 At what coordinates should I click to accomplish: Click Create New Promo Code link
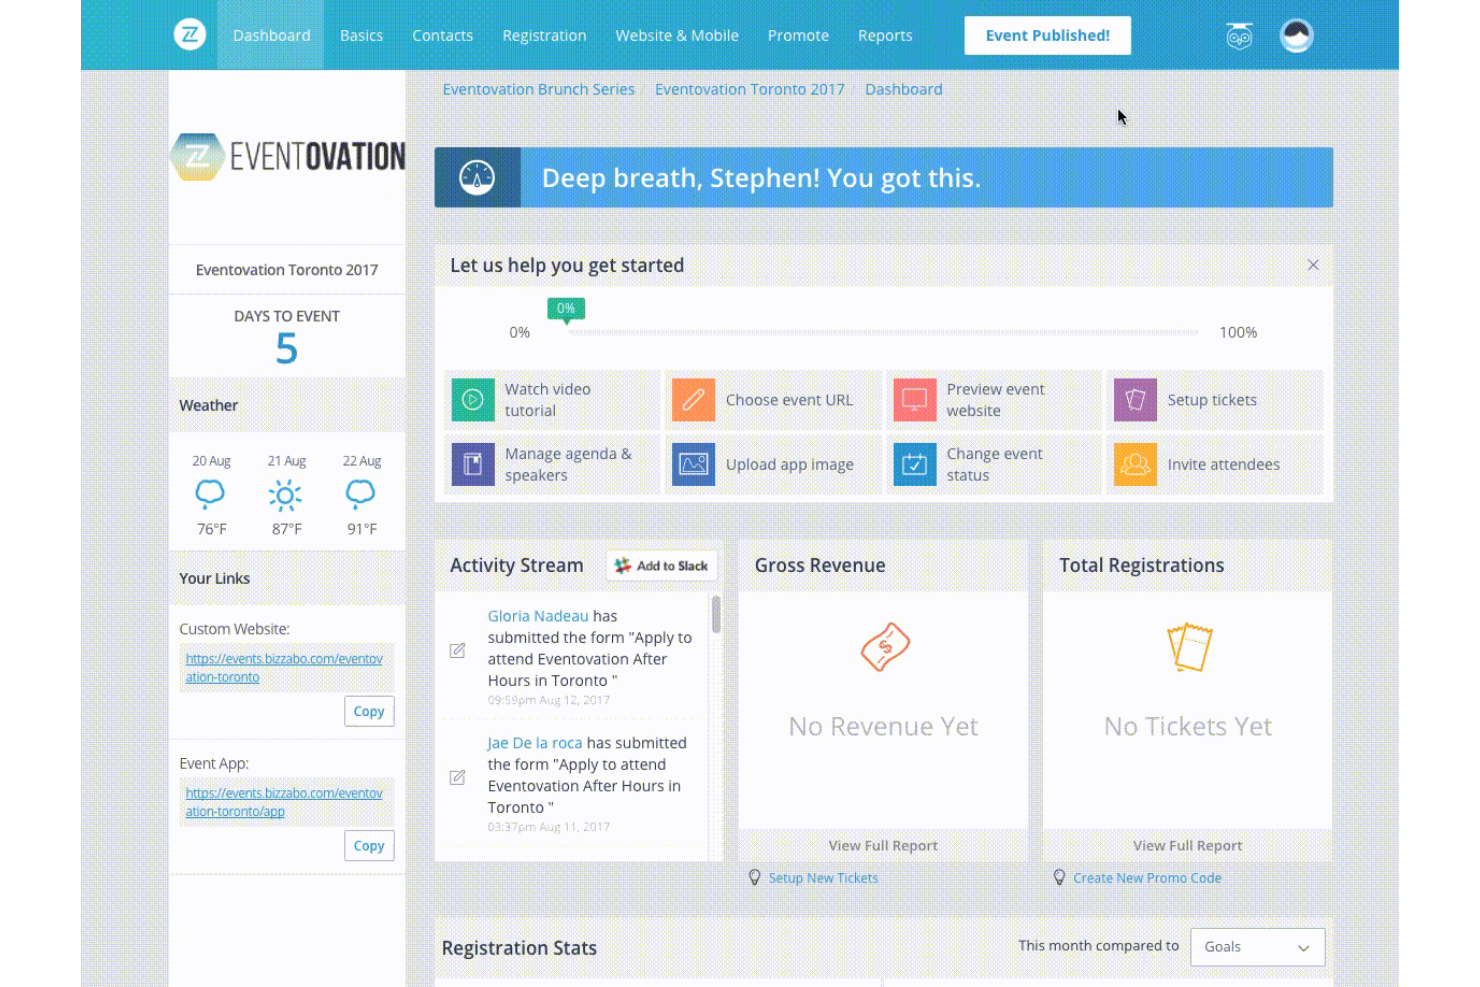1147,877
